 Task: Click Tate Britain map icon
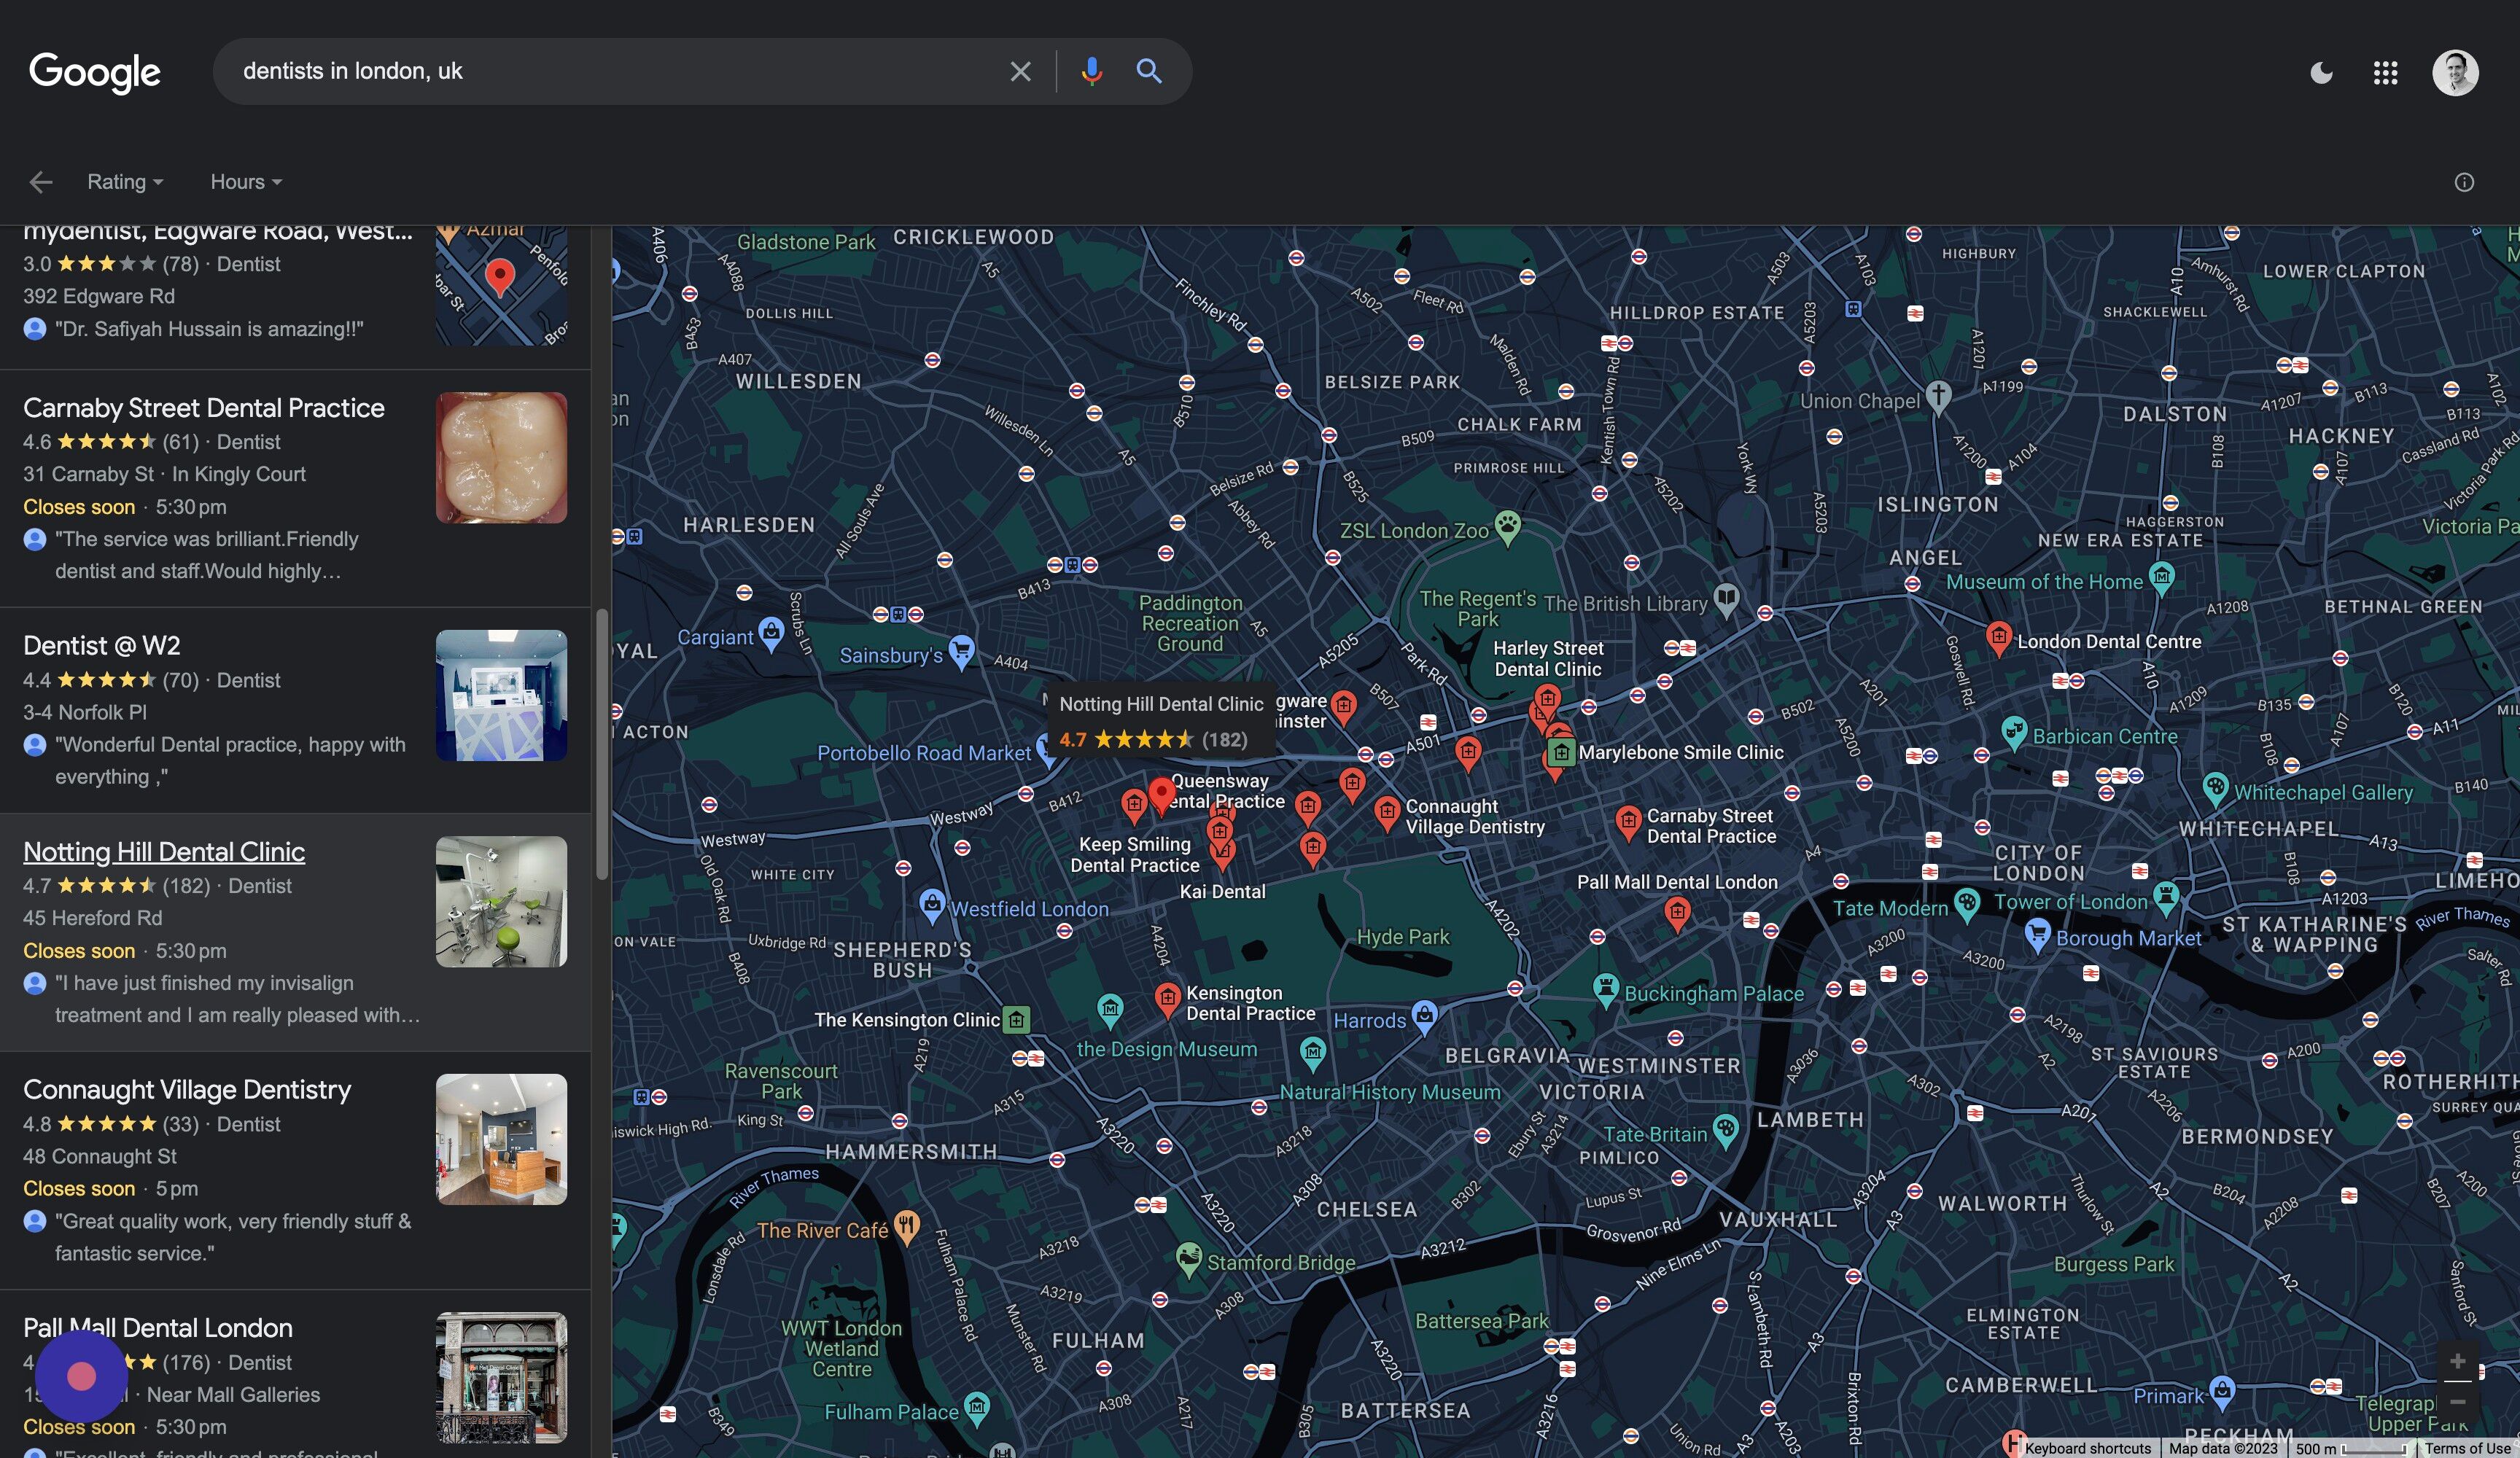[1725, 1130]
